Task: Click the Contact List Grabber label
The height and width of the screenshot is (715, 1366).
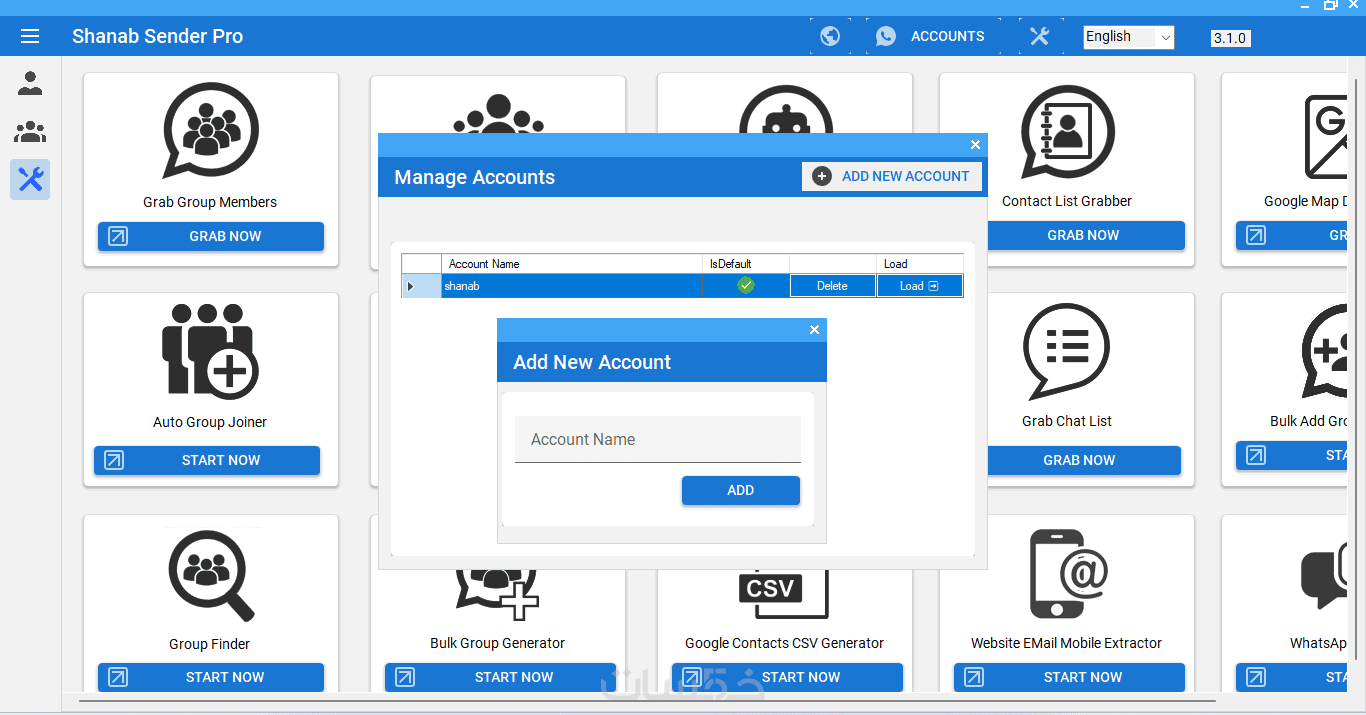Action: click(1067, 201)
